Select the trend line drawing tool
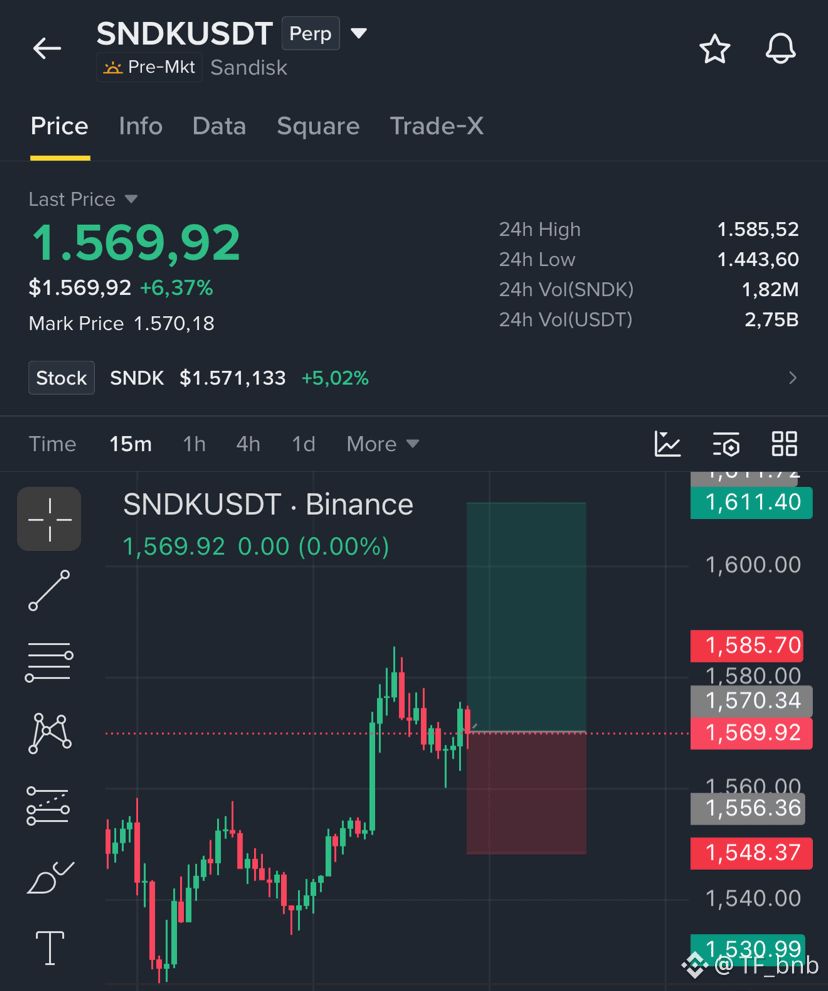 click(49, 590)
